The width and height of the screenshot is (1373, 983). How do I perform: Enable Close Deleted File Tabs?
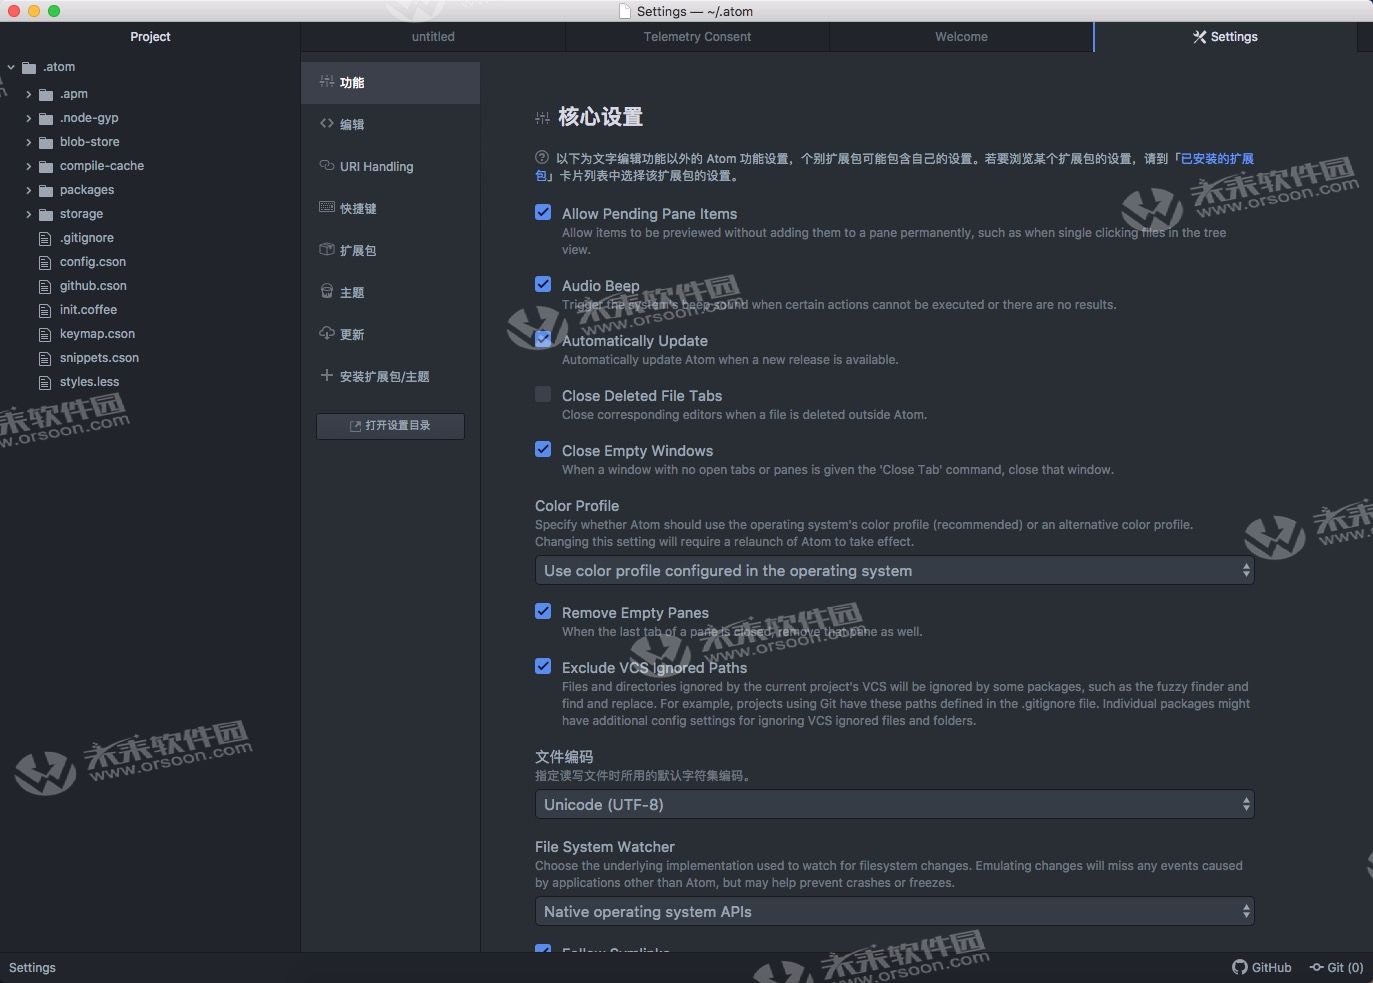tap(543, 394)
